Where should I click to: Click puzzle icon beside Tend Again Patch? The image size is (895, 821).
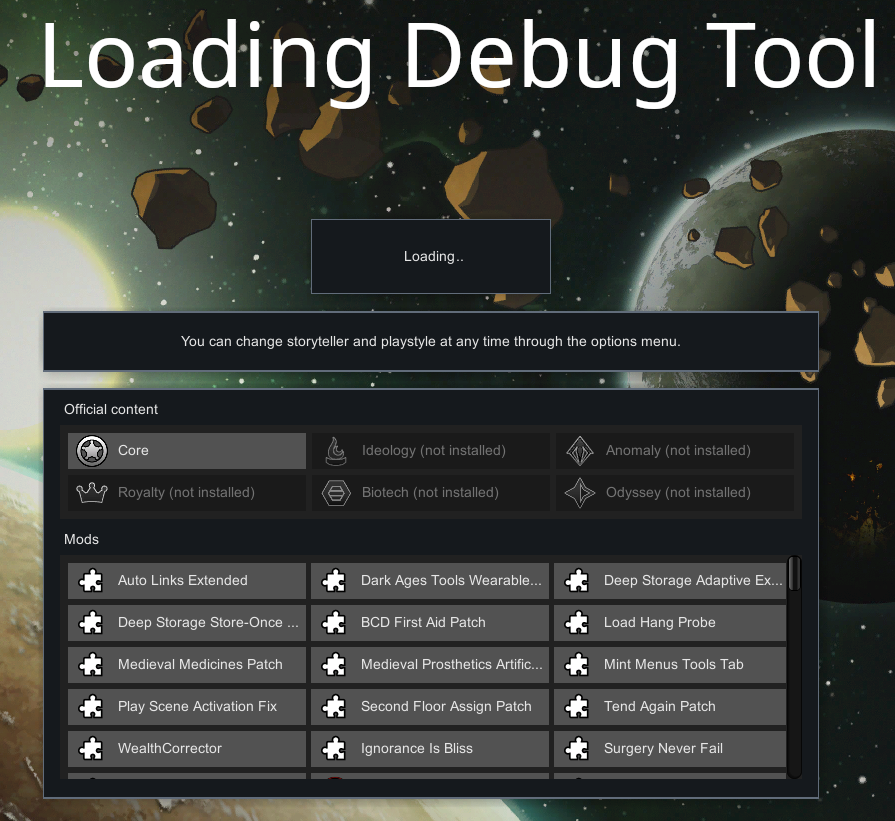578,707
